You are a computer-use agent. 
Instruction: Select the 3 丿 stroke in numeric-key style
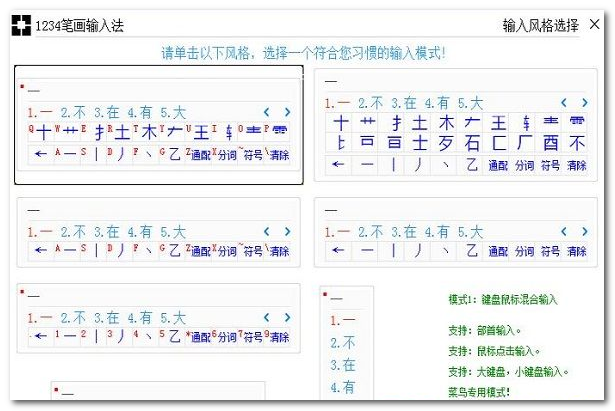point(120,336)
